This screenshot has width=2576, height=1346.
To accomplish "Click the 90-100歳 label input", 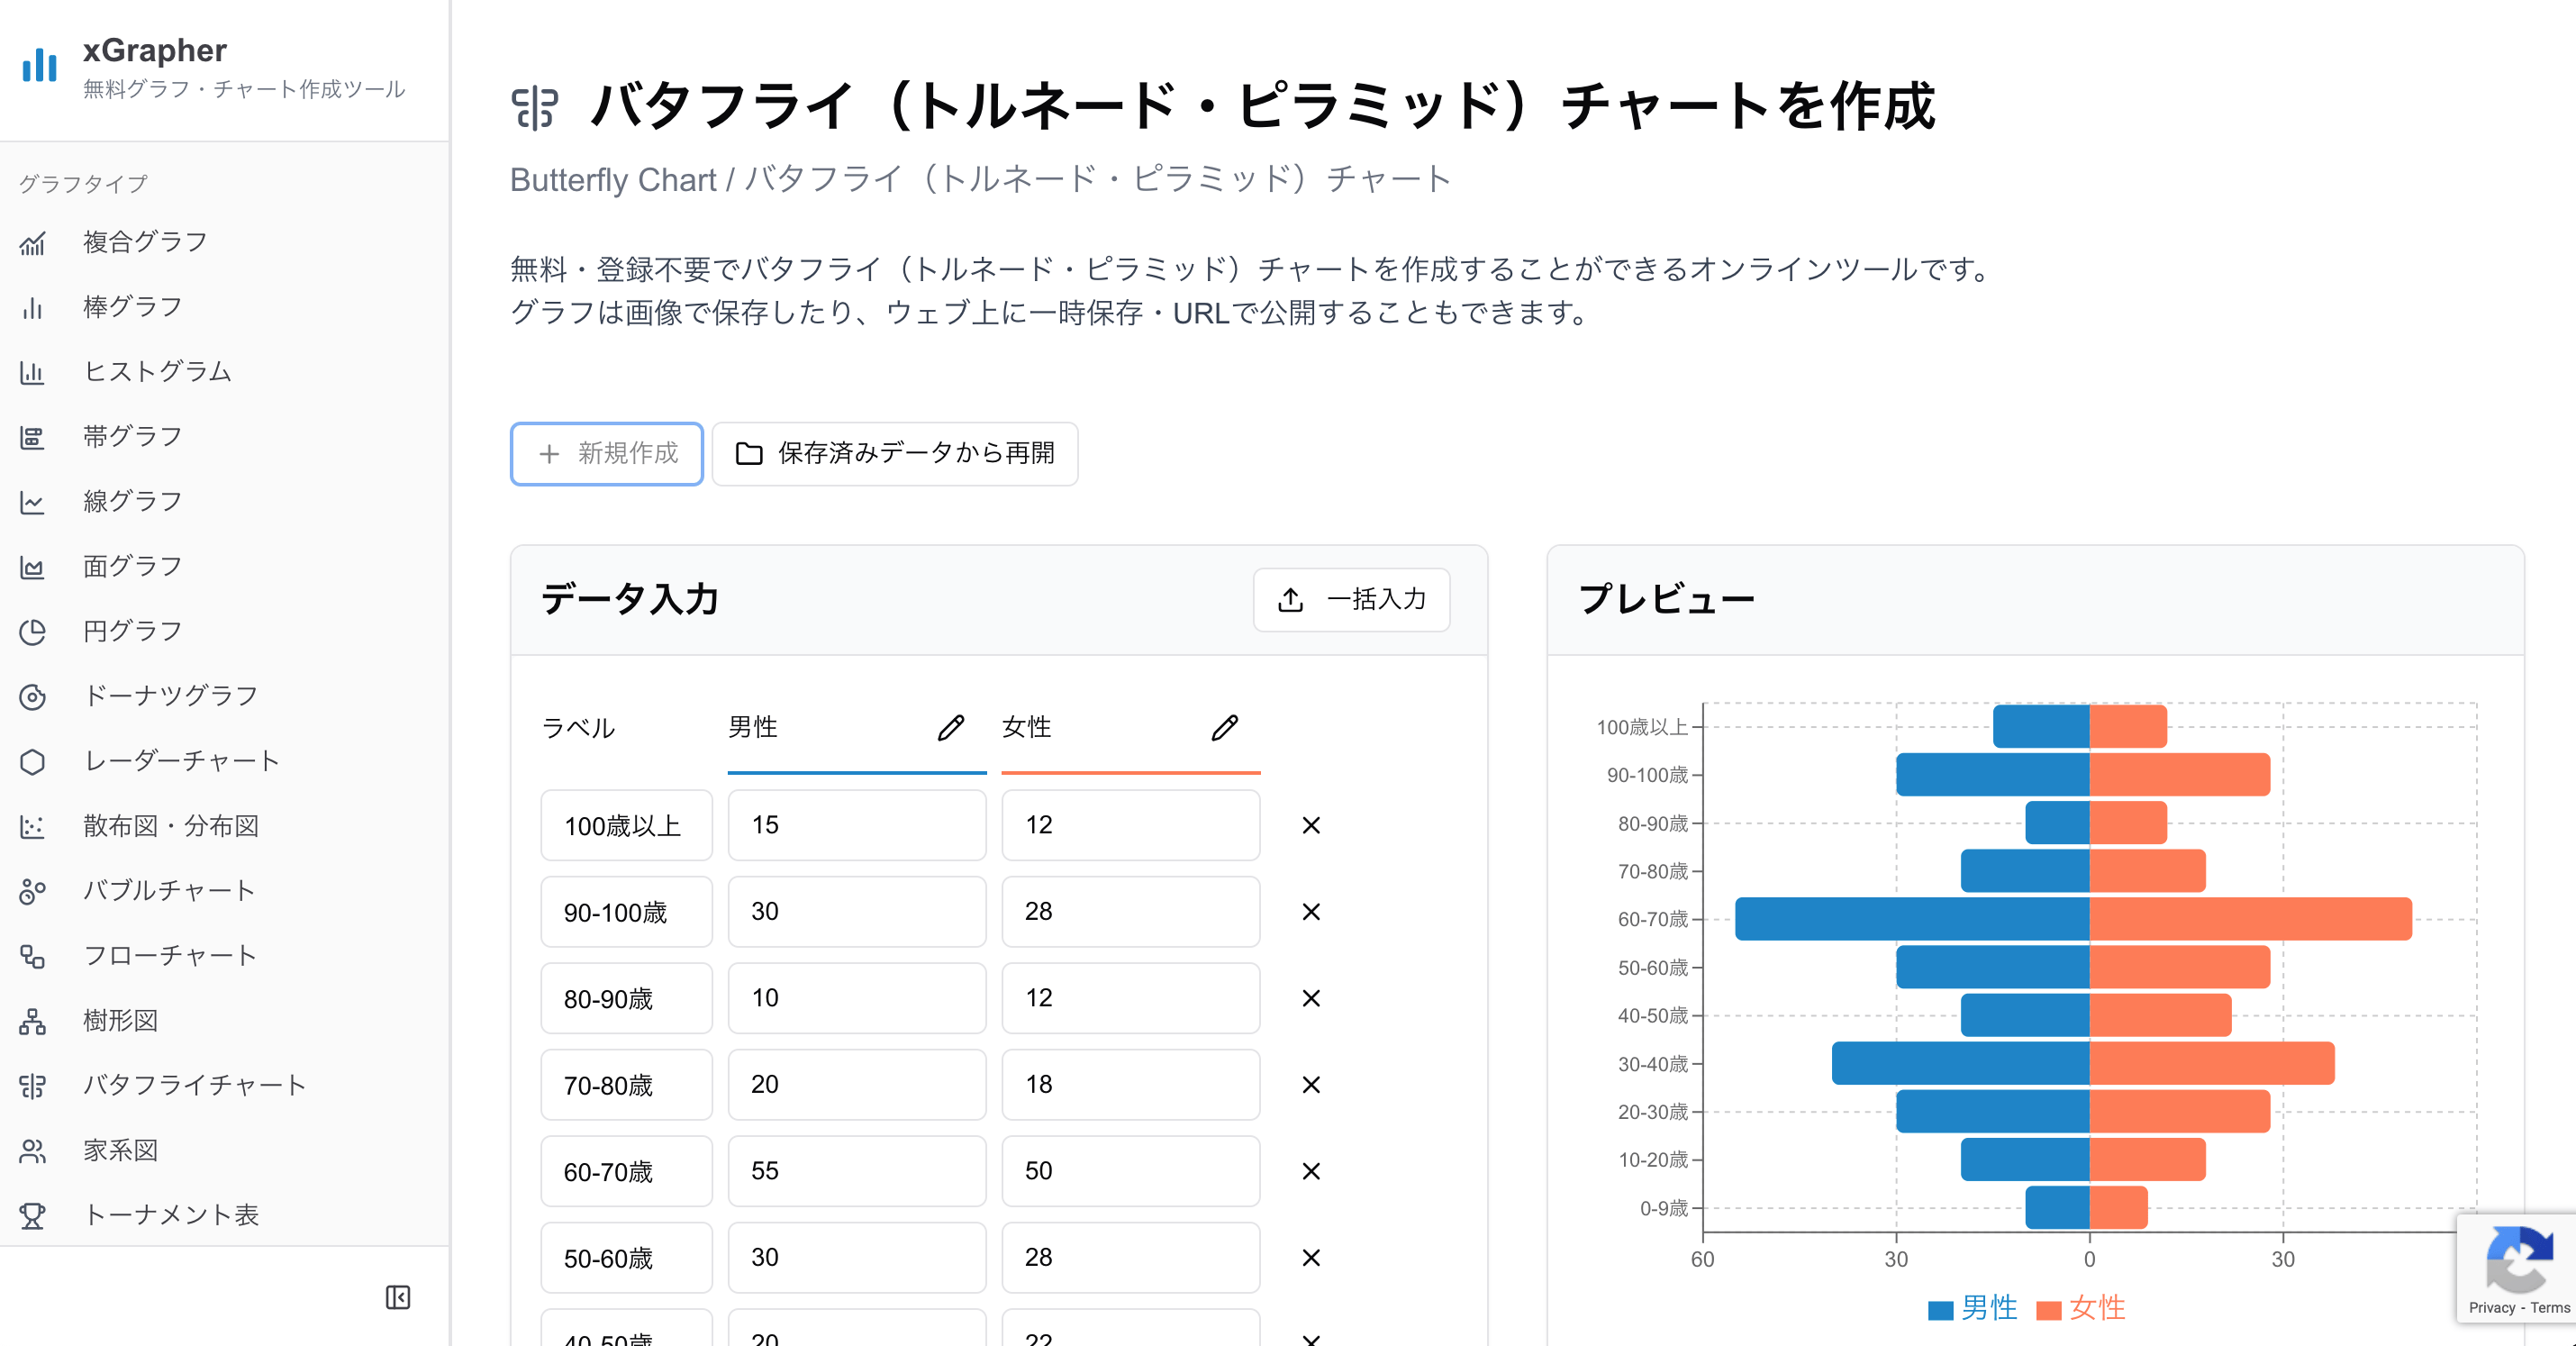I will click(x=626, y=912).
